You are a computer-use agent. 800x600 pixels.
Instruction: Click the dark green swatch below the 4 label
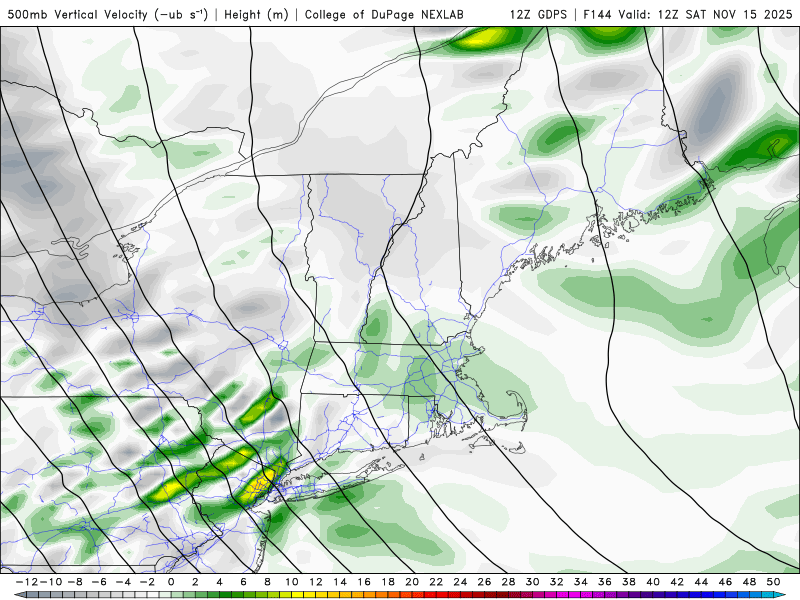coord(225,595)
